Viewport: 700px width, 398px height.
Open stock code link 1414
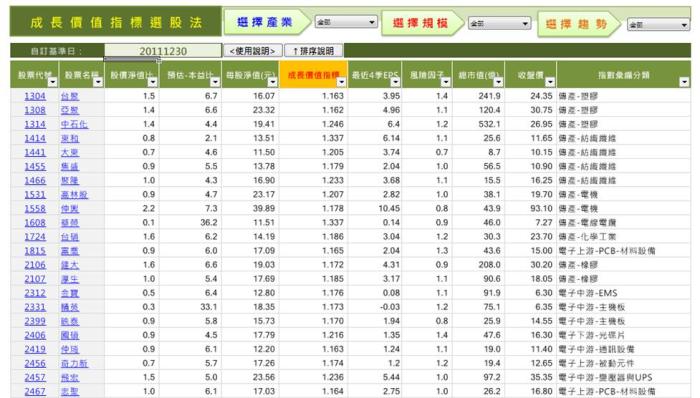pos(35,138)
